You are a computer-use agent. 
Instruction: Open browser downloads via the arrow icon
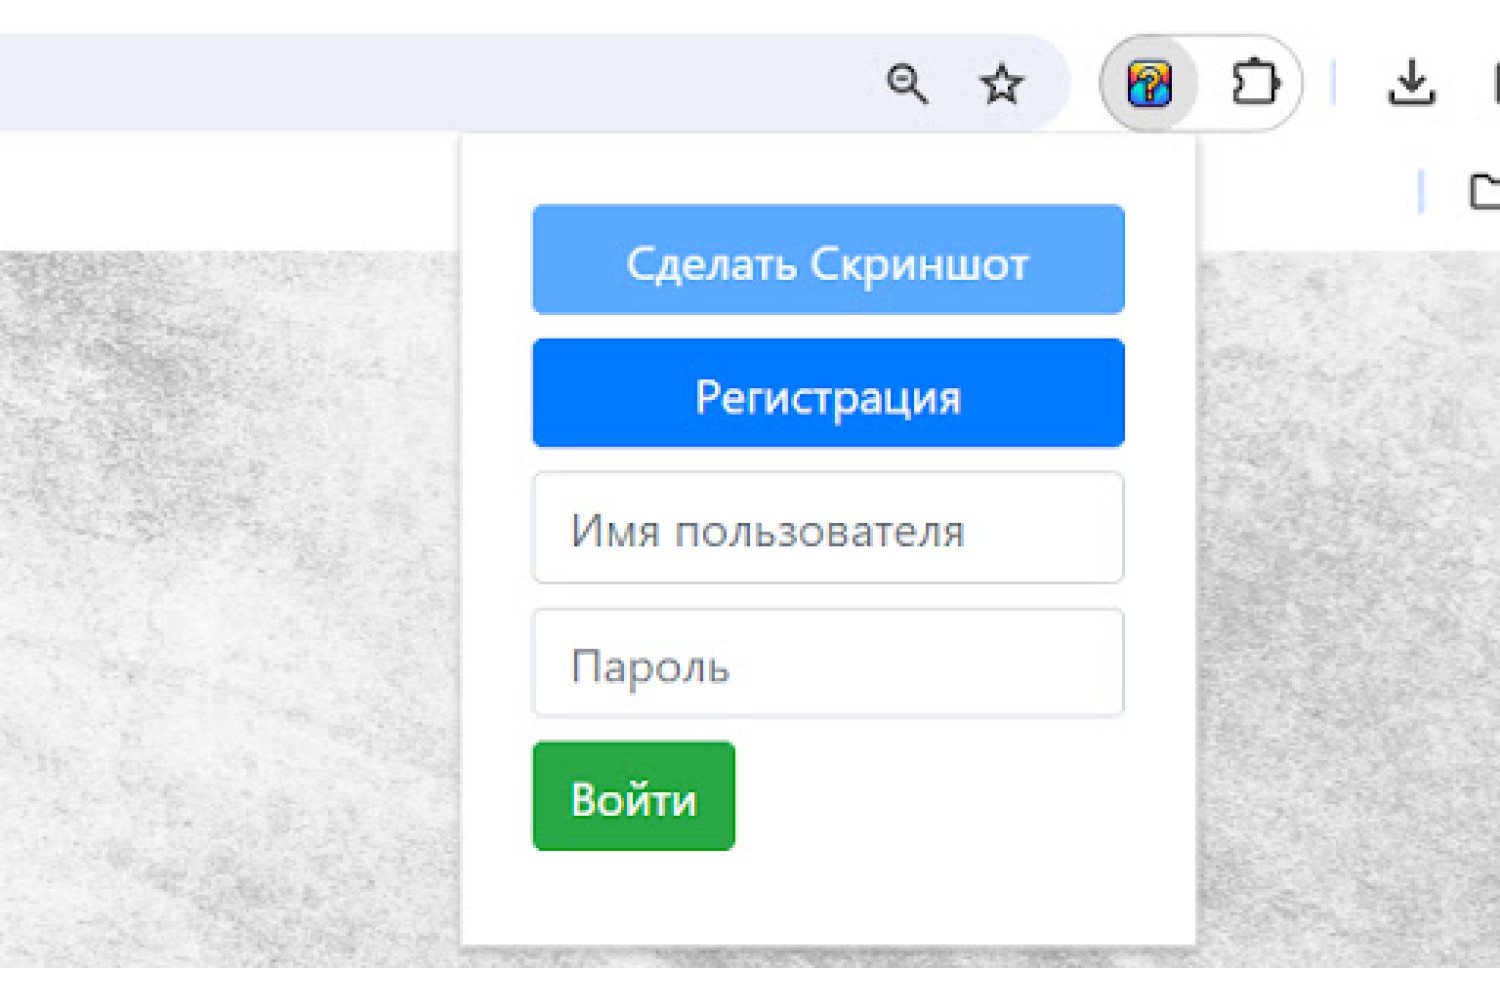pos(1411,83)
